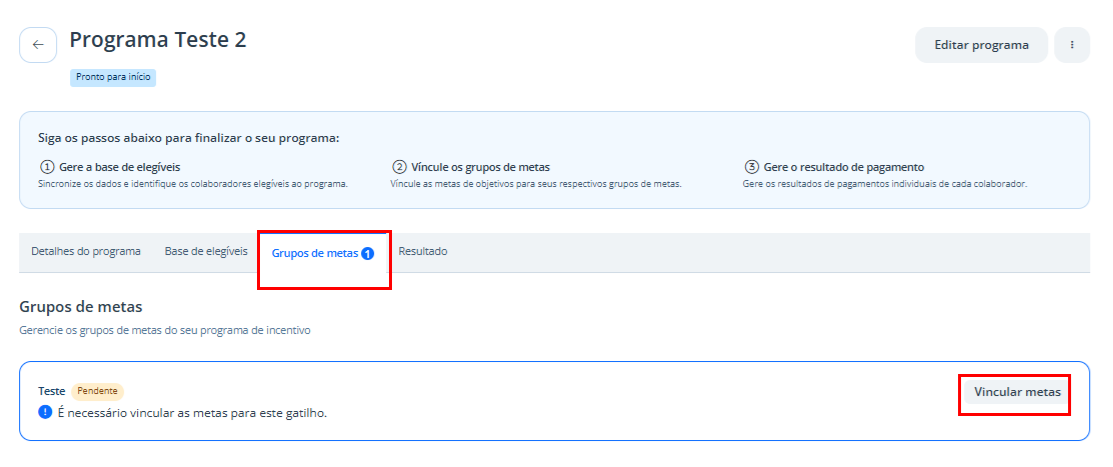Click the back arrow button

coord(38,45)
